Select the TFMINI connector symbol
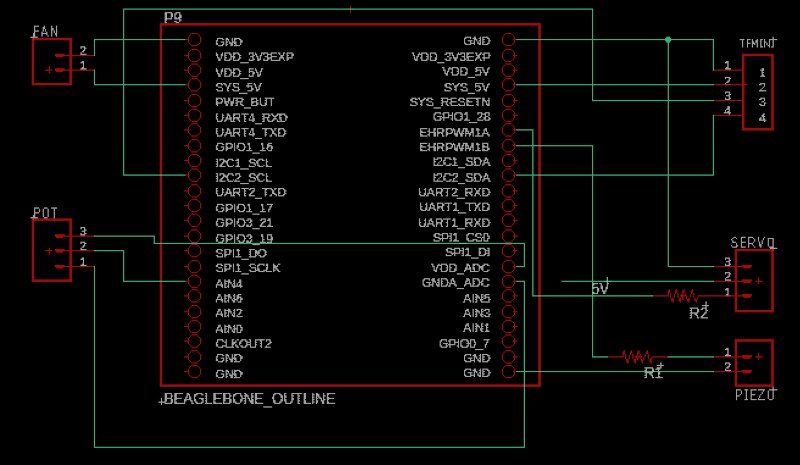 click(x=757, y=92)
